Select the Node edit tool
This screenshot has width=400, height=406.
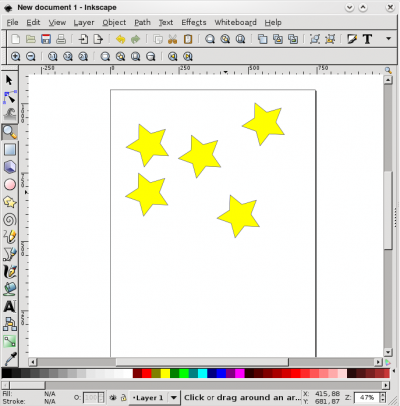coord(9,97)
